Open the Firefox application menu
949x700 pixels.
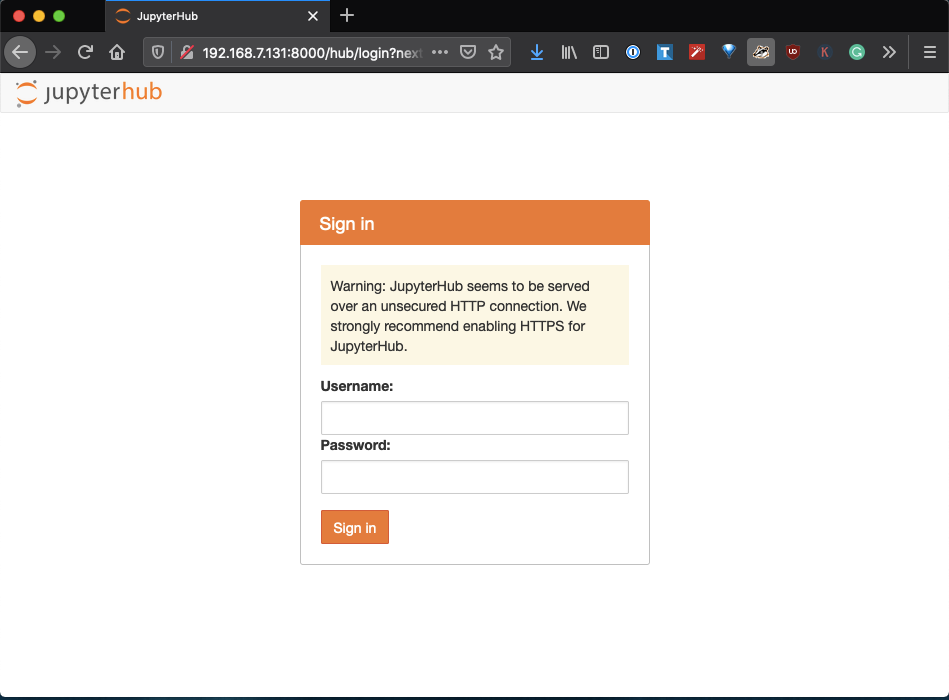928,52
